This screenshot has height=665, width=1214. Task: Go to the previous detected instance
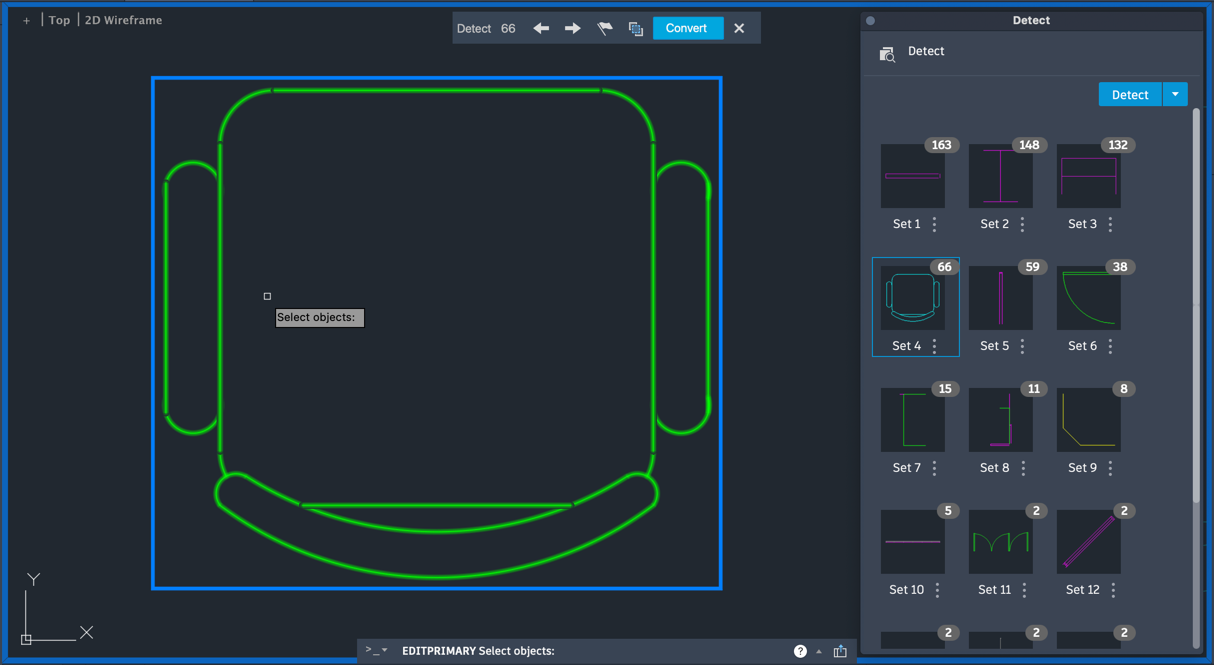coord(541,28)
